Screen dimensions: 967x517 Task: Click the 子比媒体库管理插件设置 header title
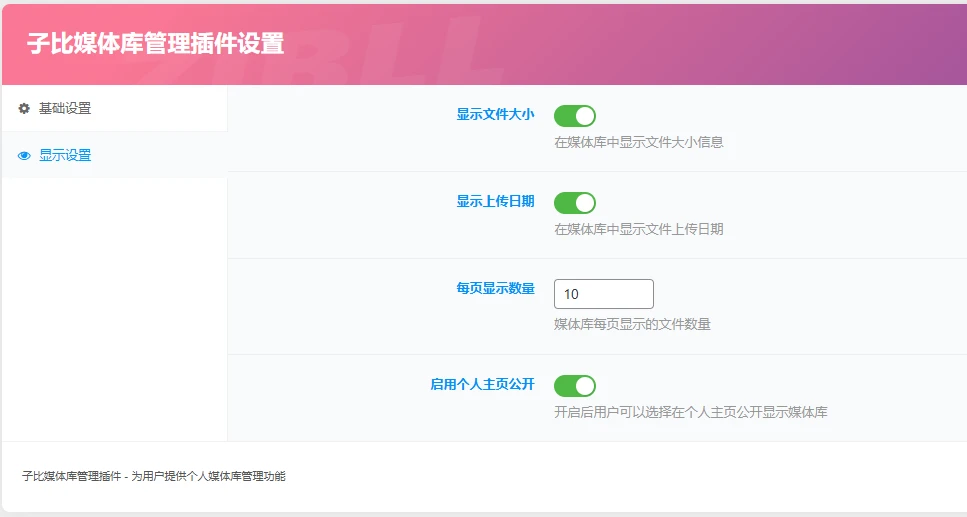[x=155, y=44]
